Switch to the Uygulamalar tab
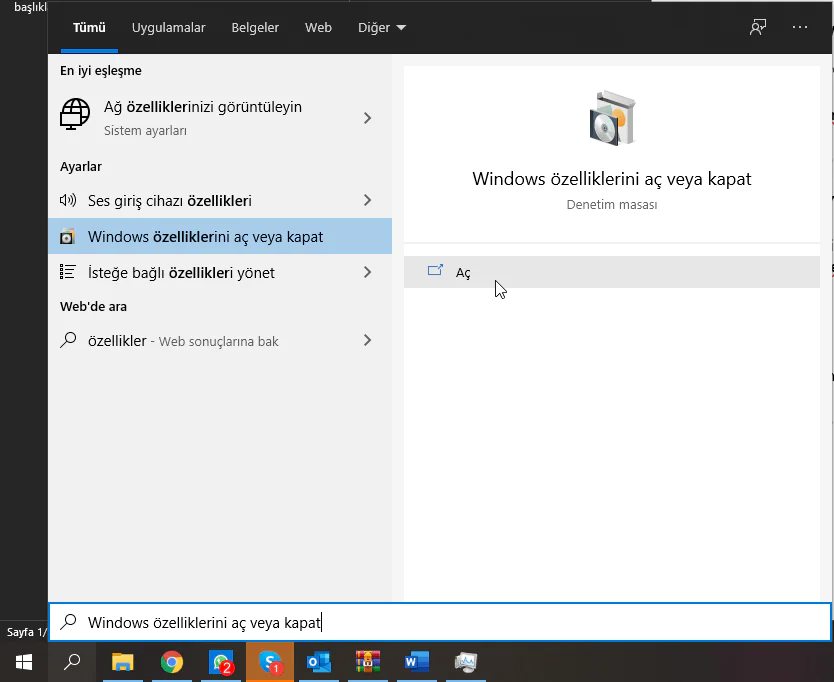 pyautogui.click(x=168, y=27)
